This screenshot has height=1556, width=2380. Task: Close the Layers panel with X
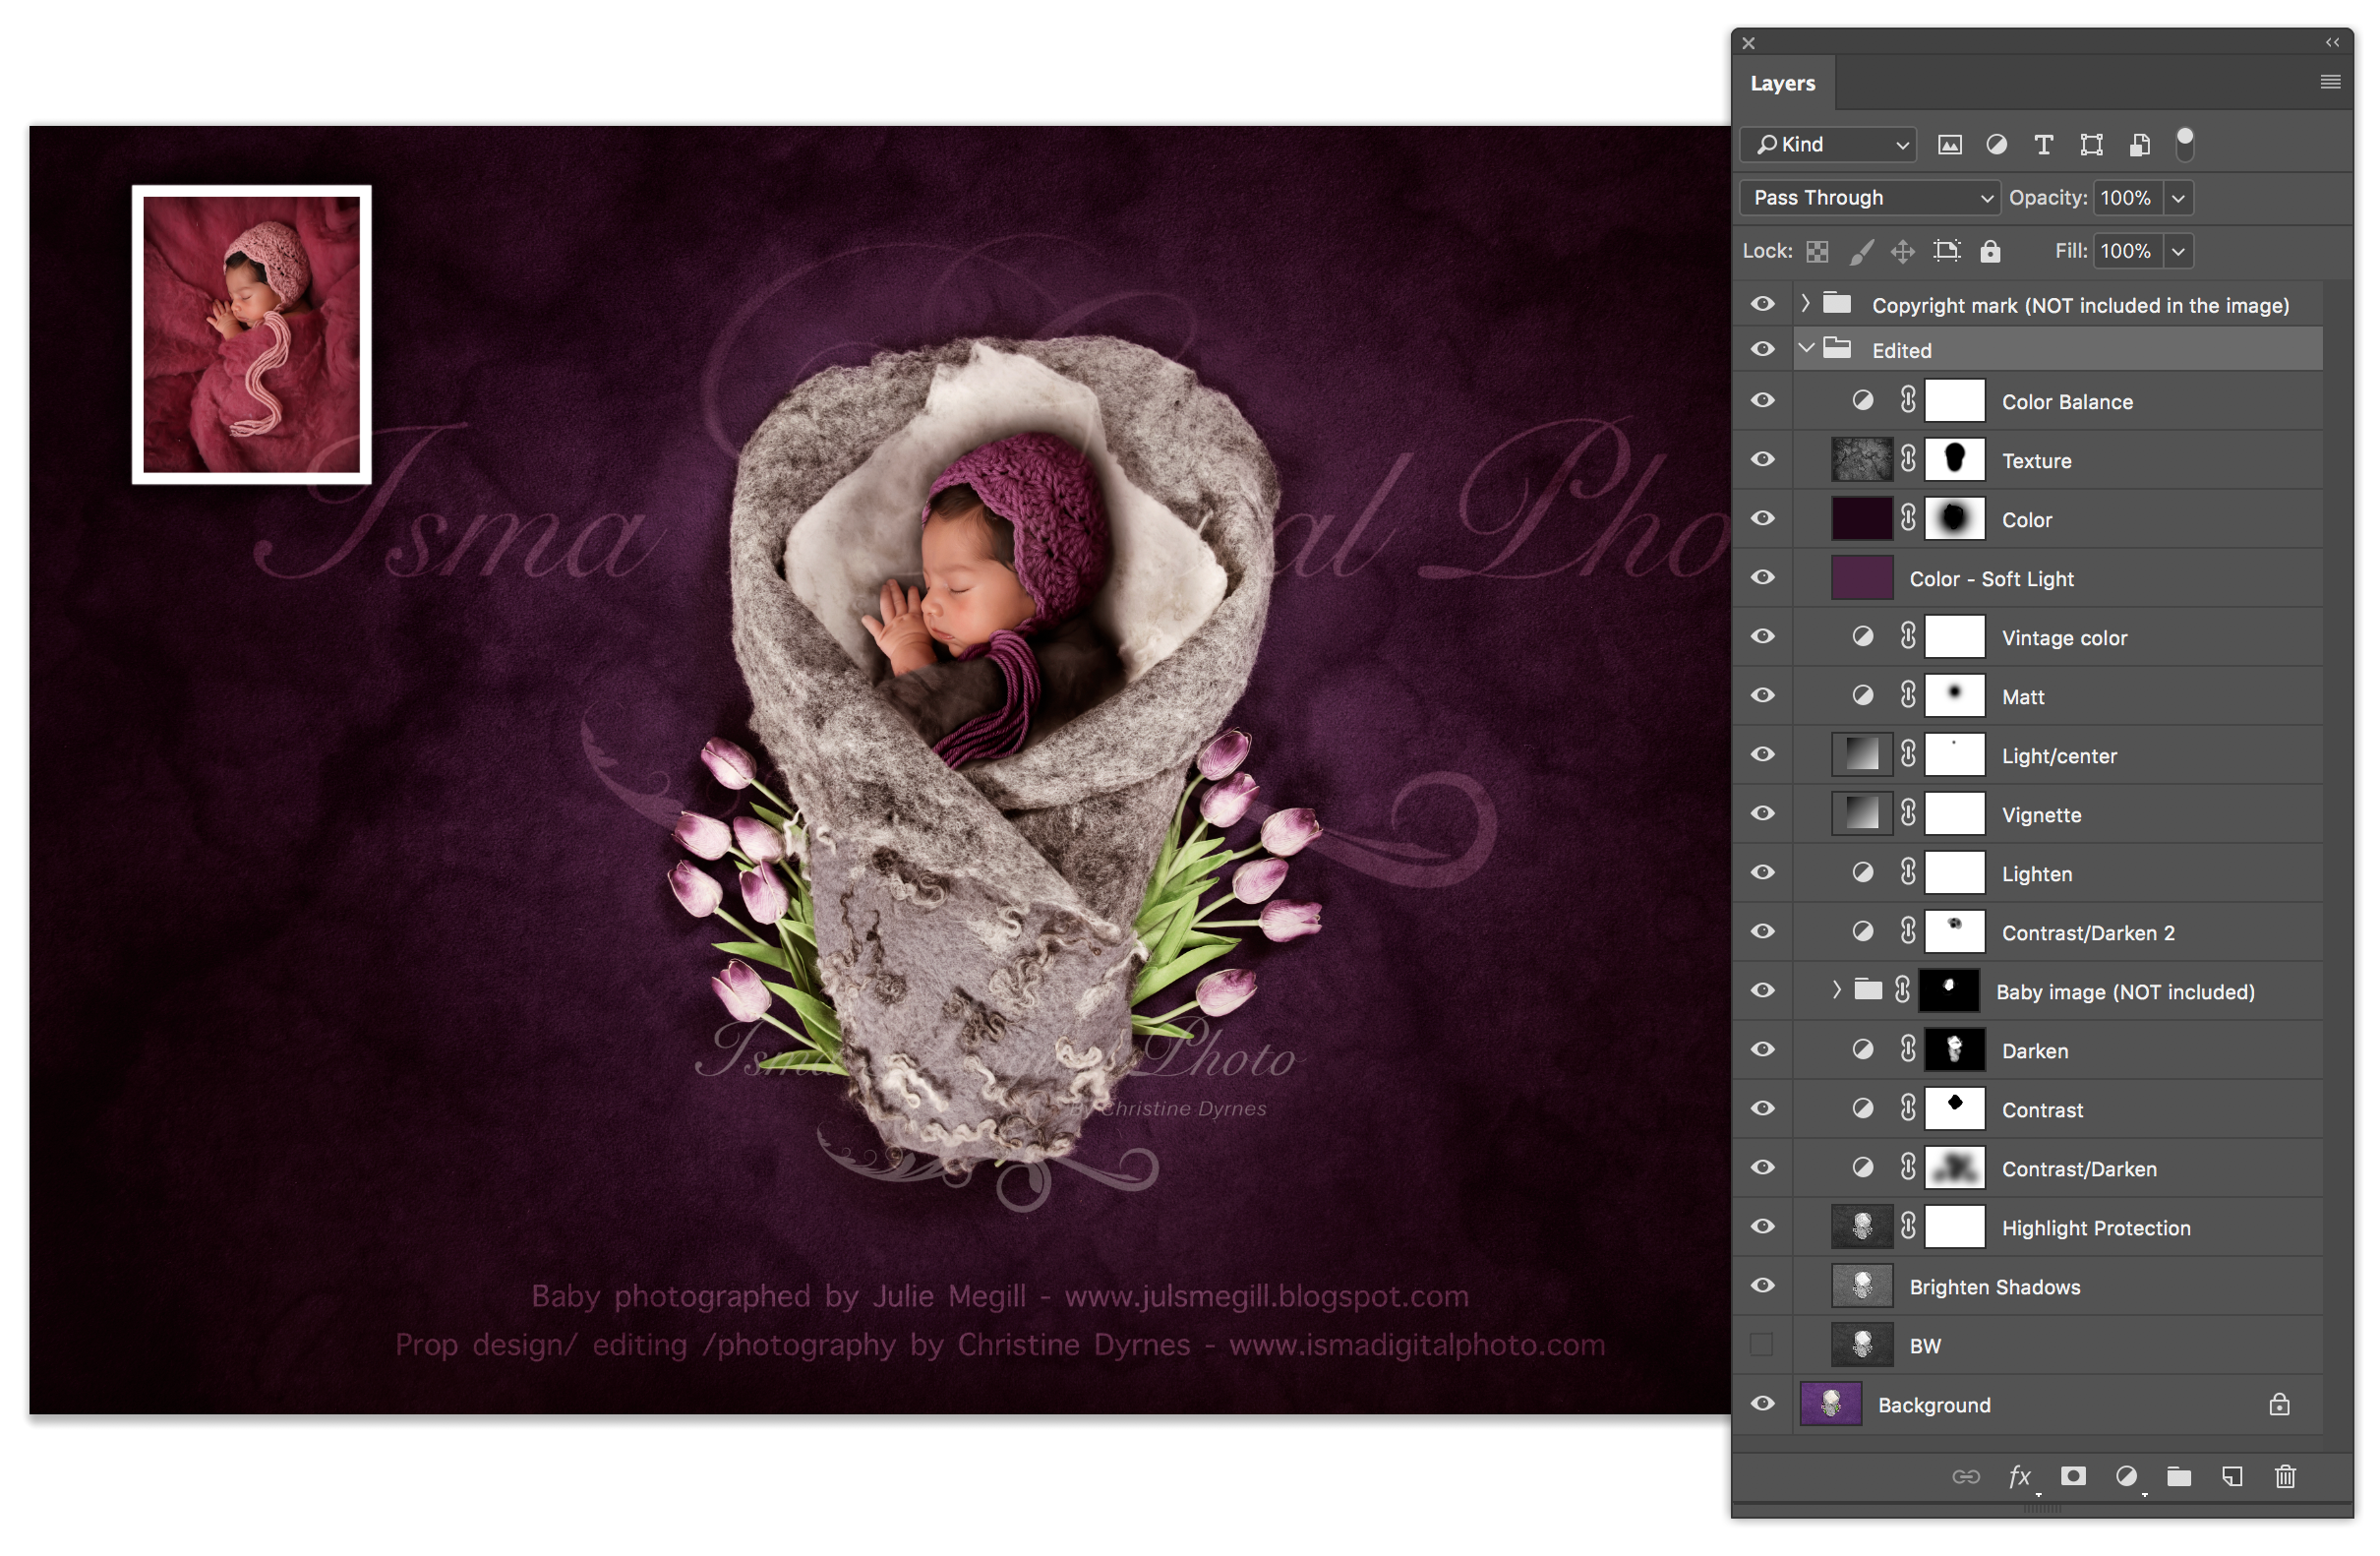(x=1749, y=43)
